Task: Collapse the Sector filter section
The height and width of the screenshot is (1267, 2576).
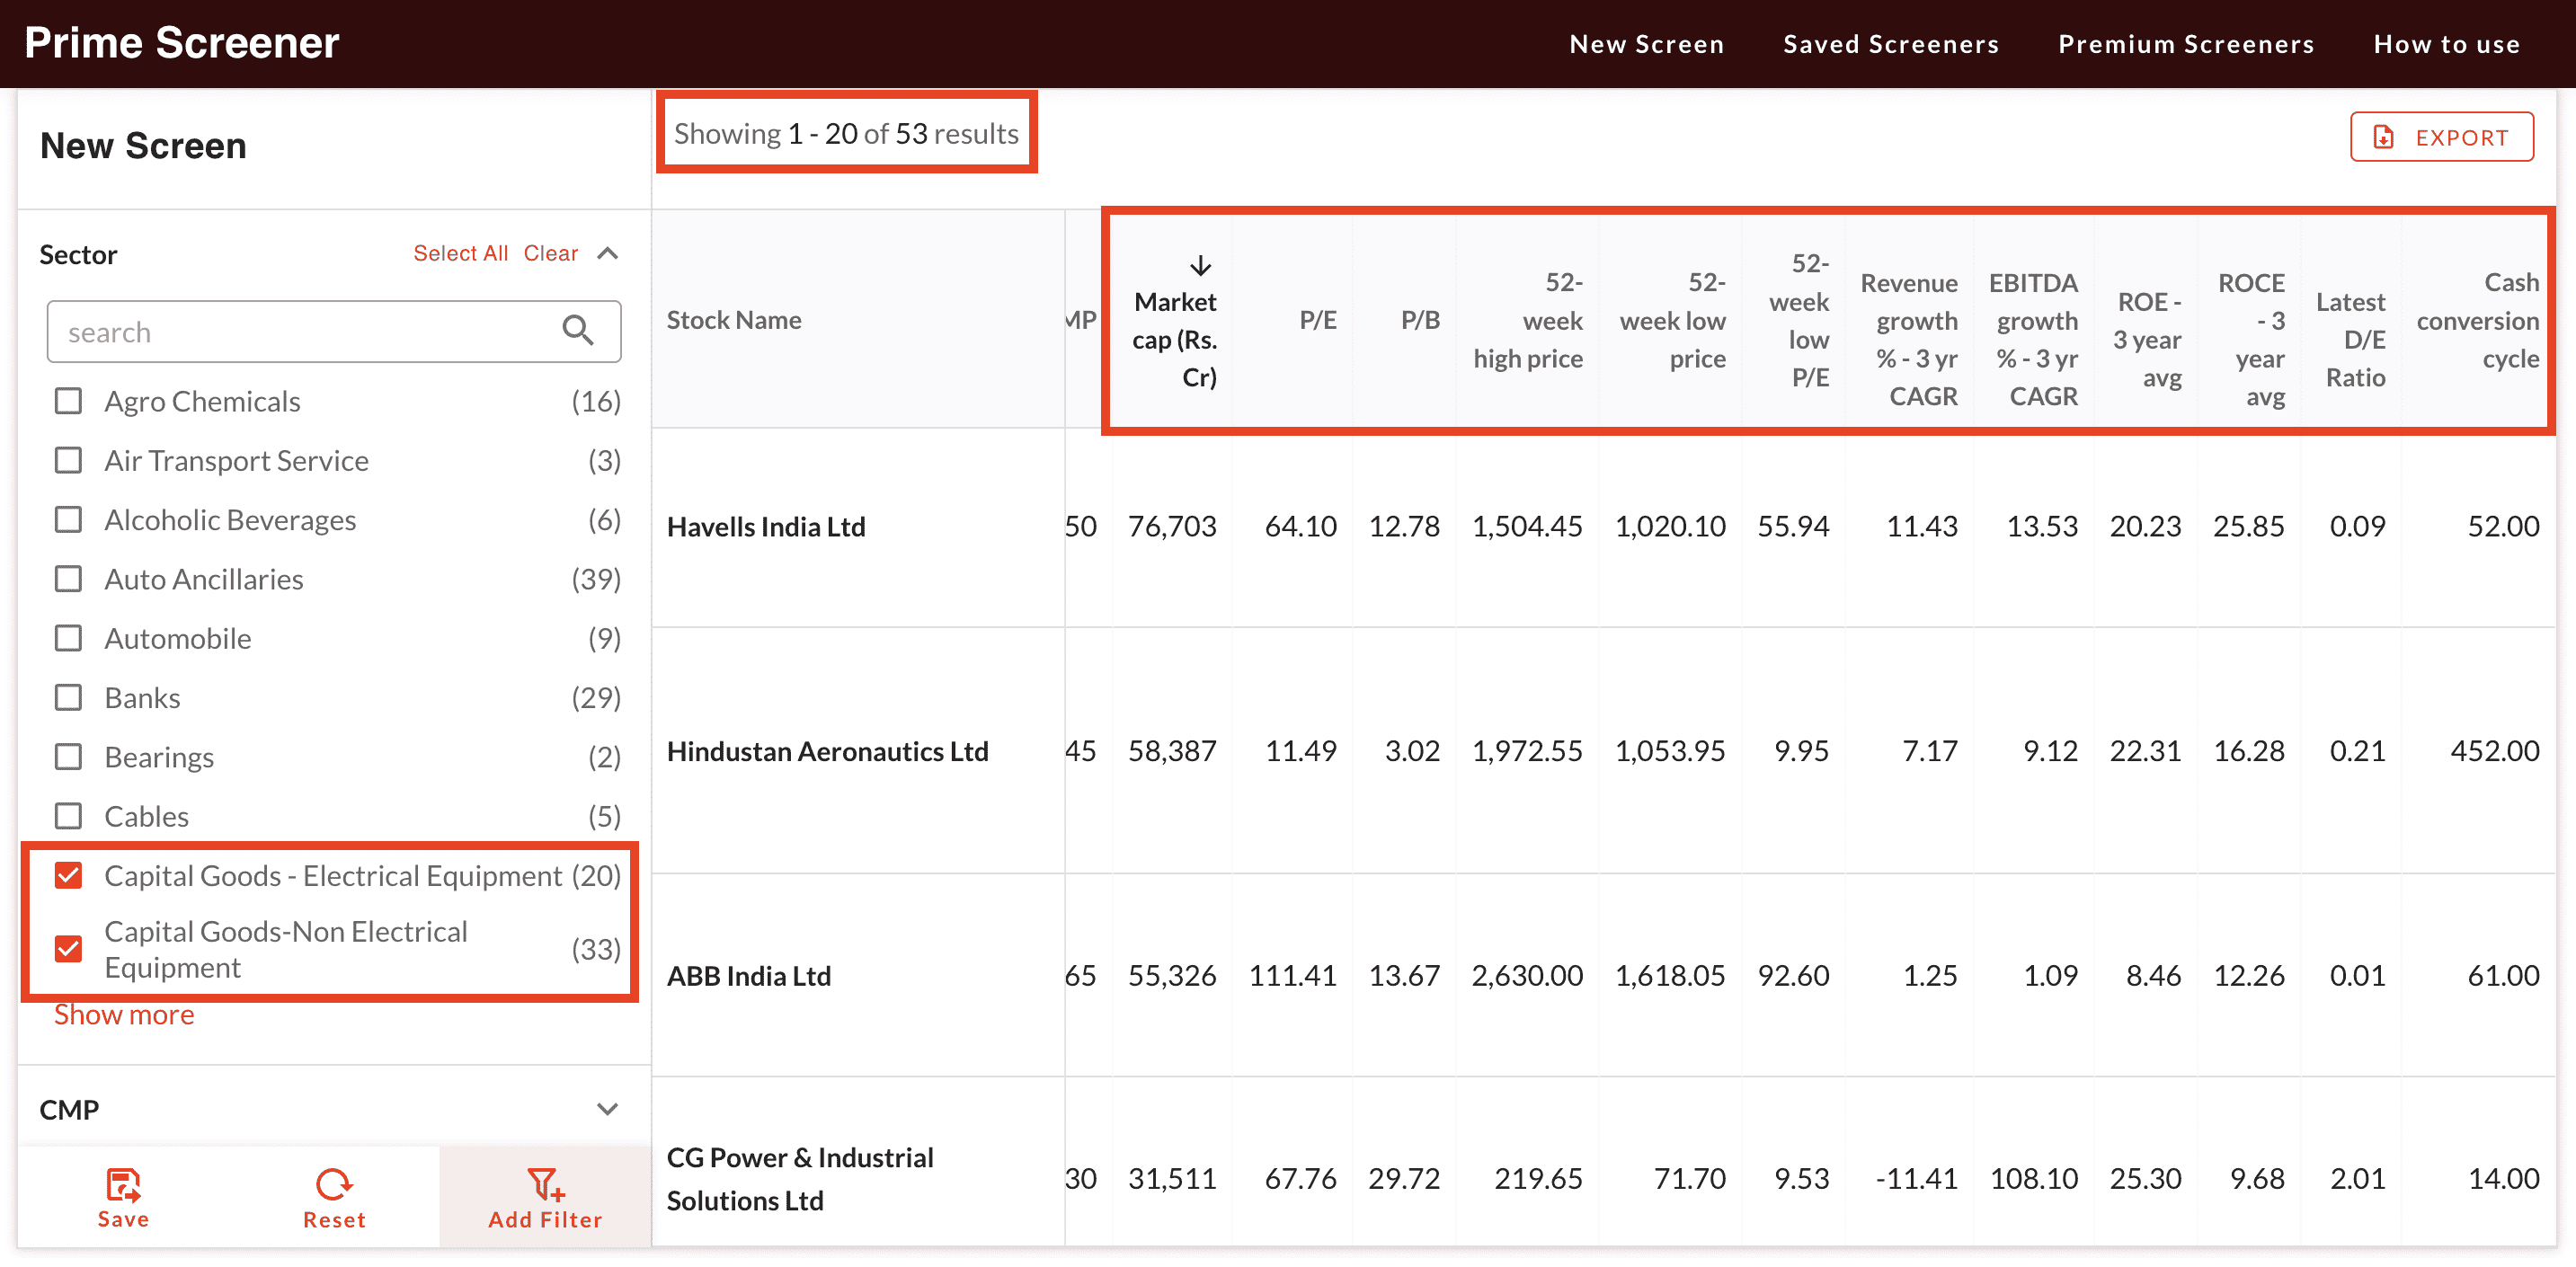Action: click(607, 253)
